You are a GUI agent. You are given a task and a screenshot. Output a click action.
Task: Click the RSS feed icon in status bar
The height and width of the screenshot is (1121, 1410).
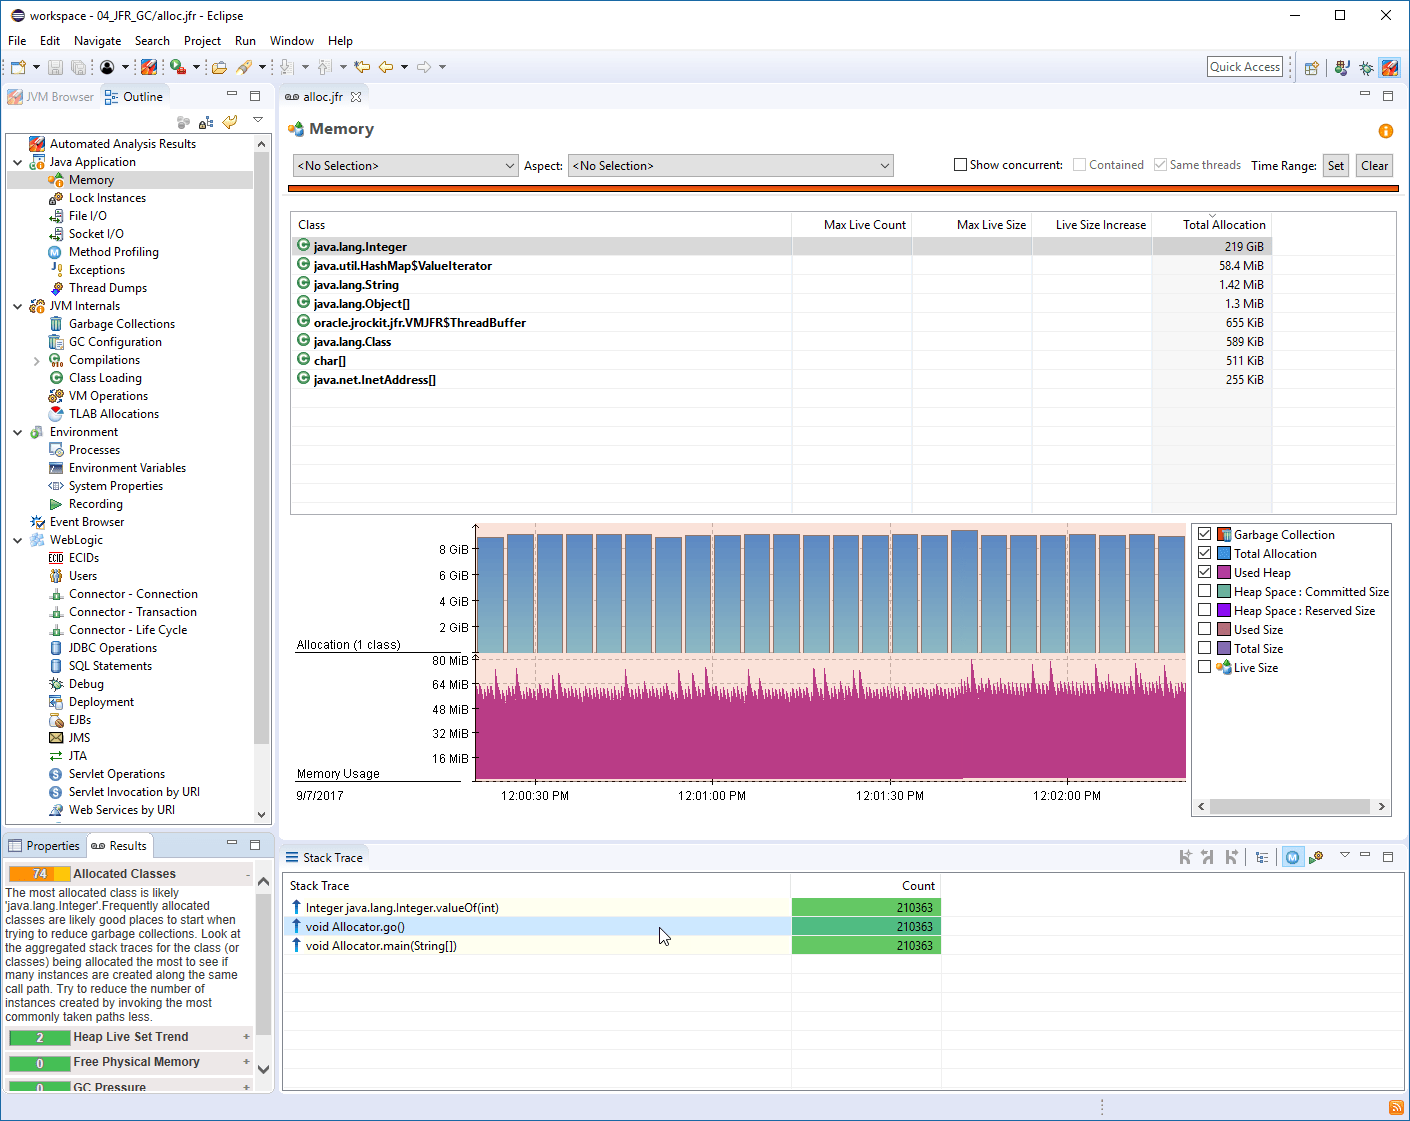click(1396, 1107)
